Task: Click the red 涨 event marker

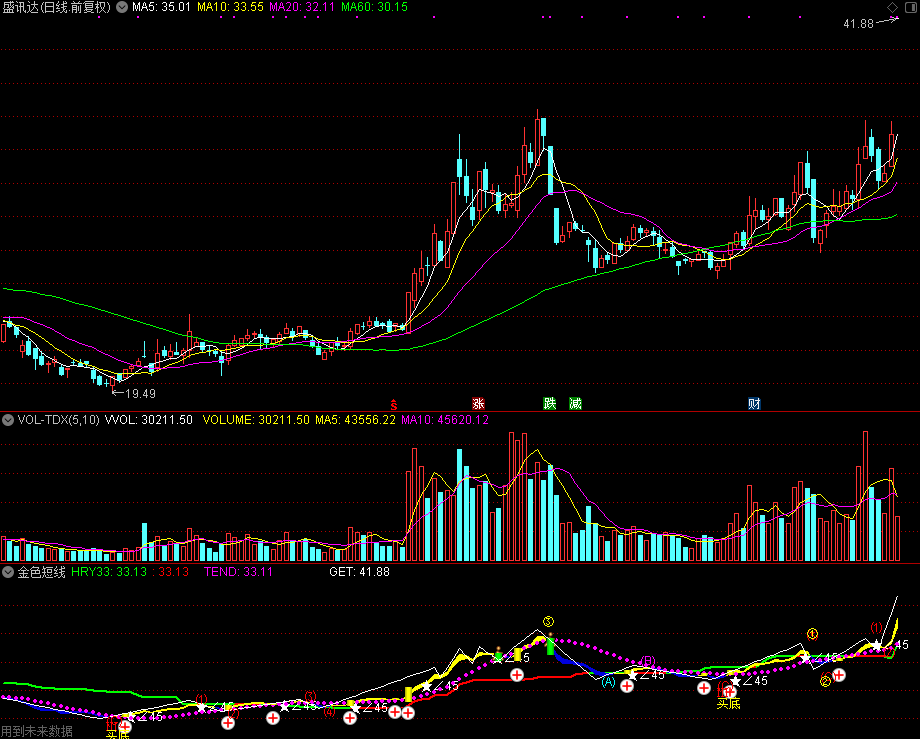Action: pyautogui.click(x=478, y=404)
